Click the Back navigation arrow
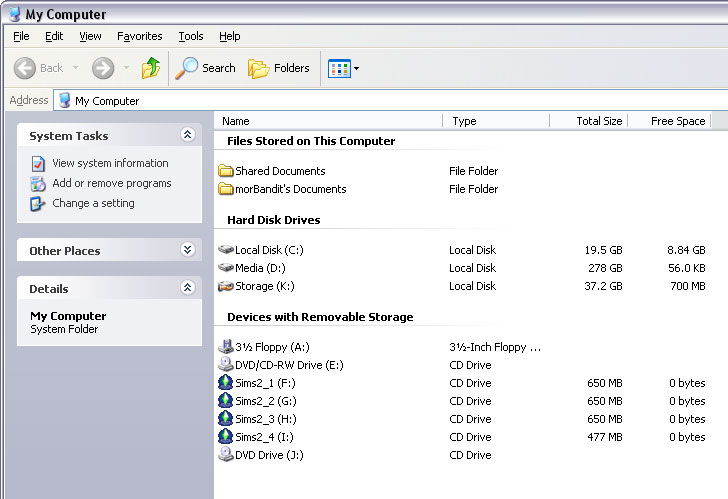The height and width of the screenshot is (499, 728). click(x=40, y=68)
